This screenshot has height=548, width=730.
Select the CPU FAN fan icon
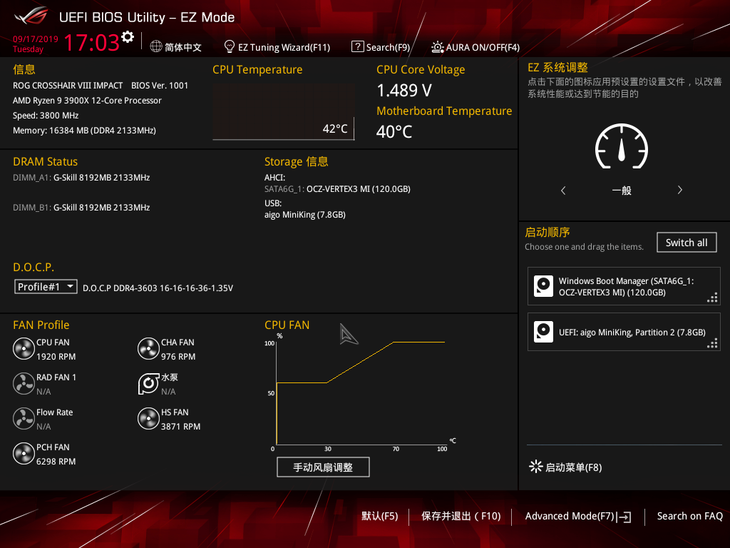24,349
